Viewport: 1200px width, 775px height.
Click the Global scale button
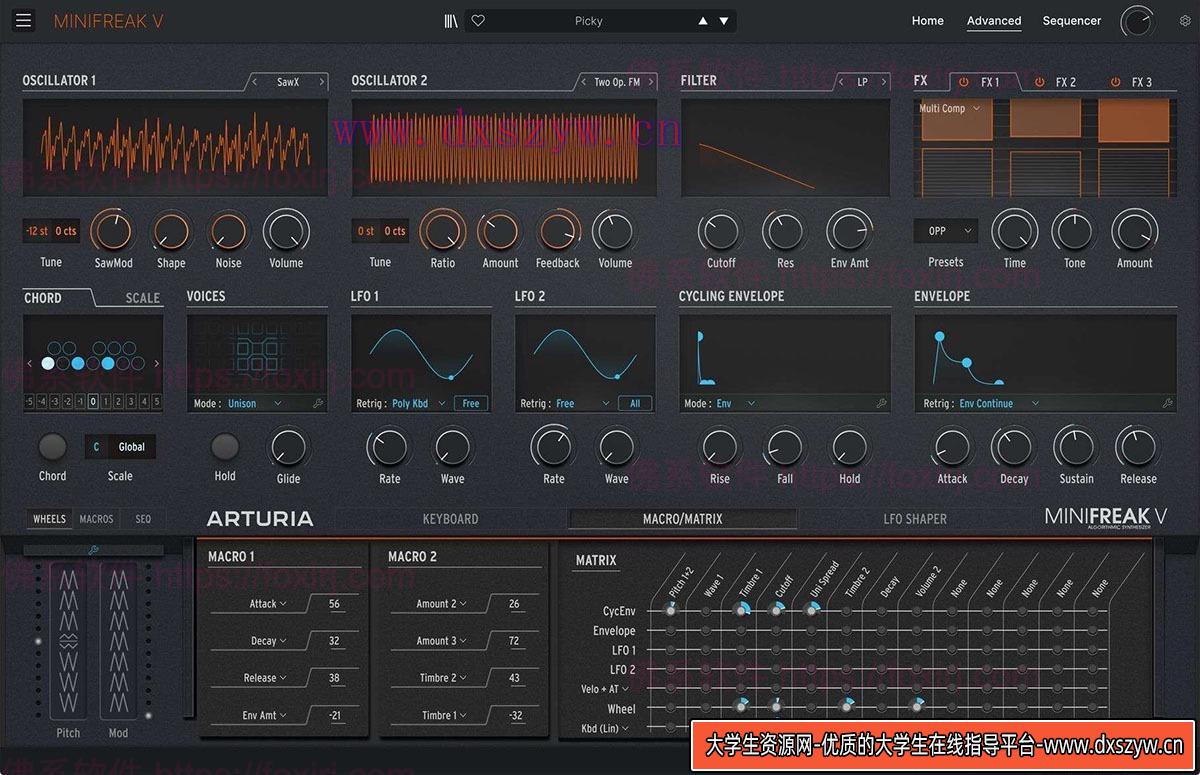[132, 447]
